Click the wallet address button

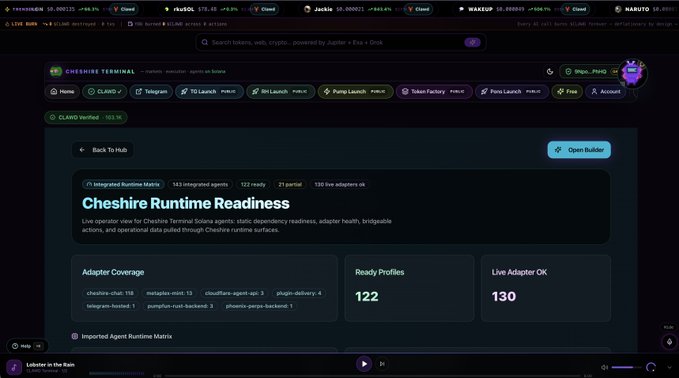[590, 71]
